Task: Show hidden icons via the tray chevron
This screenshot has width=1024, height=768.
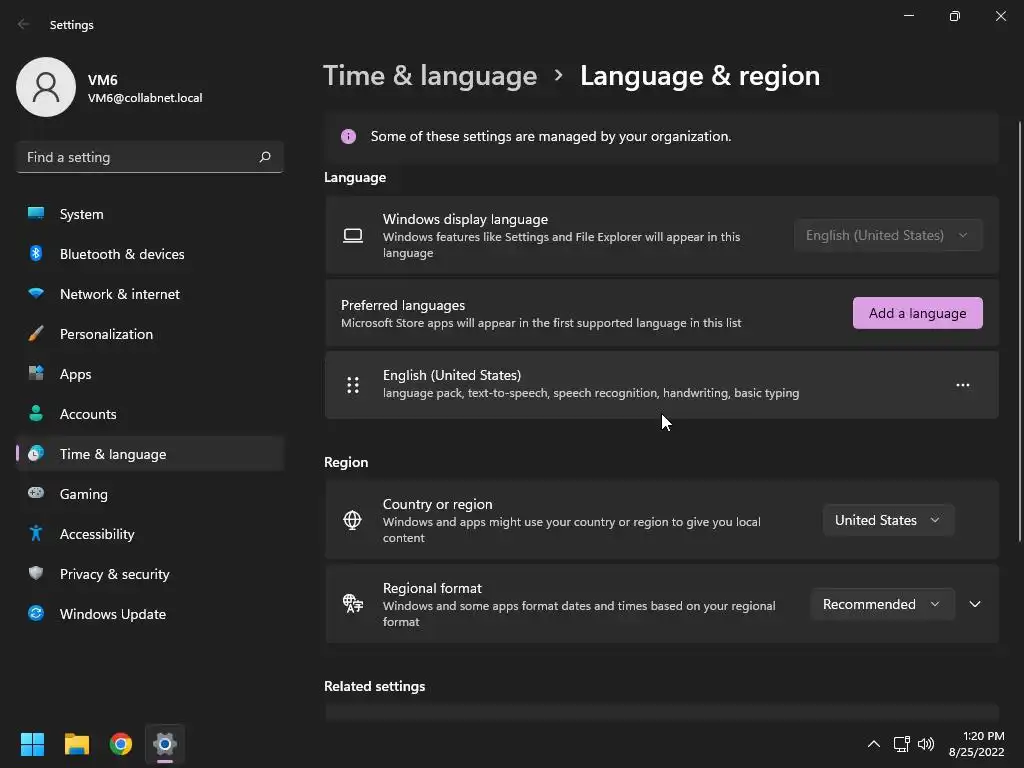Action: point(874,744)
